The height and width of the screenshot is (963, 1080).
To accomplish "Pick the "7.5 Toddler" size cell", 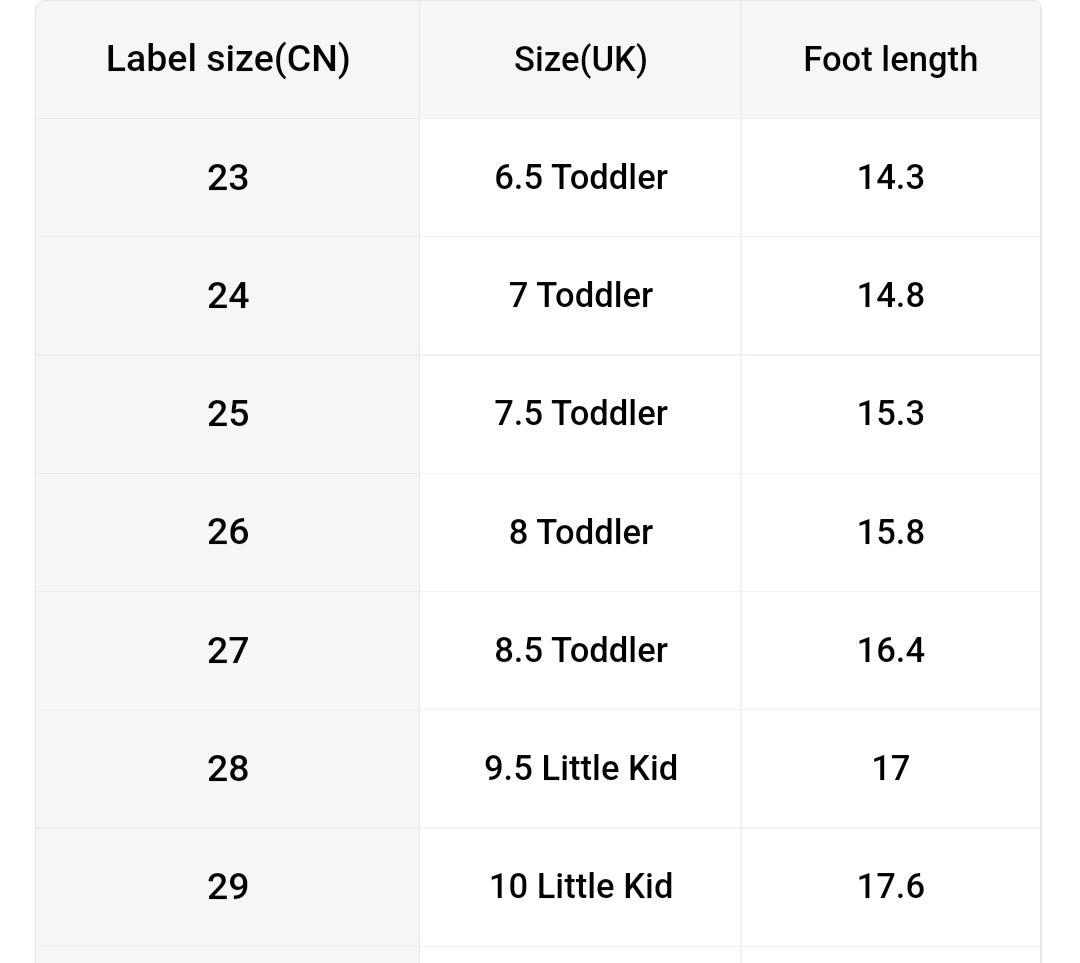I will [x=580, y=414].
